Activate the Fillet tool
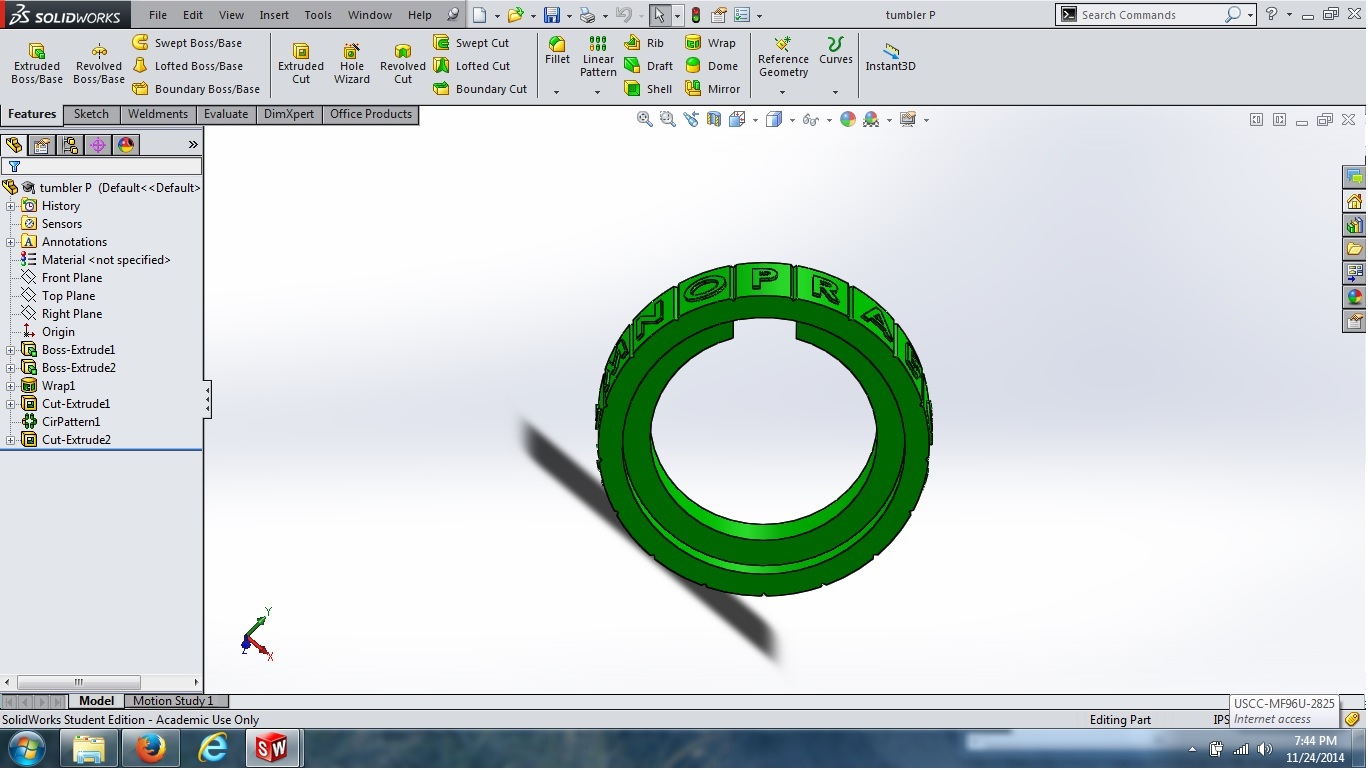This screenshot has height=770, width=1368. tap(557, 51)
